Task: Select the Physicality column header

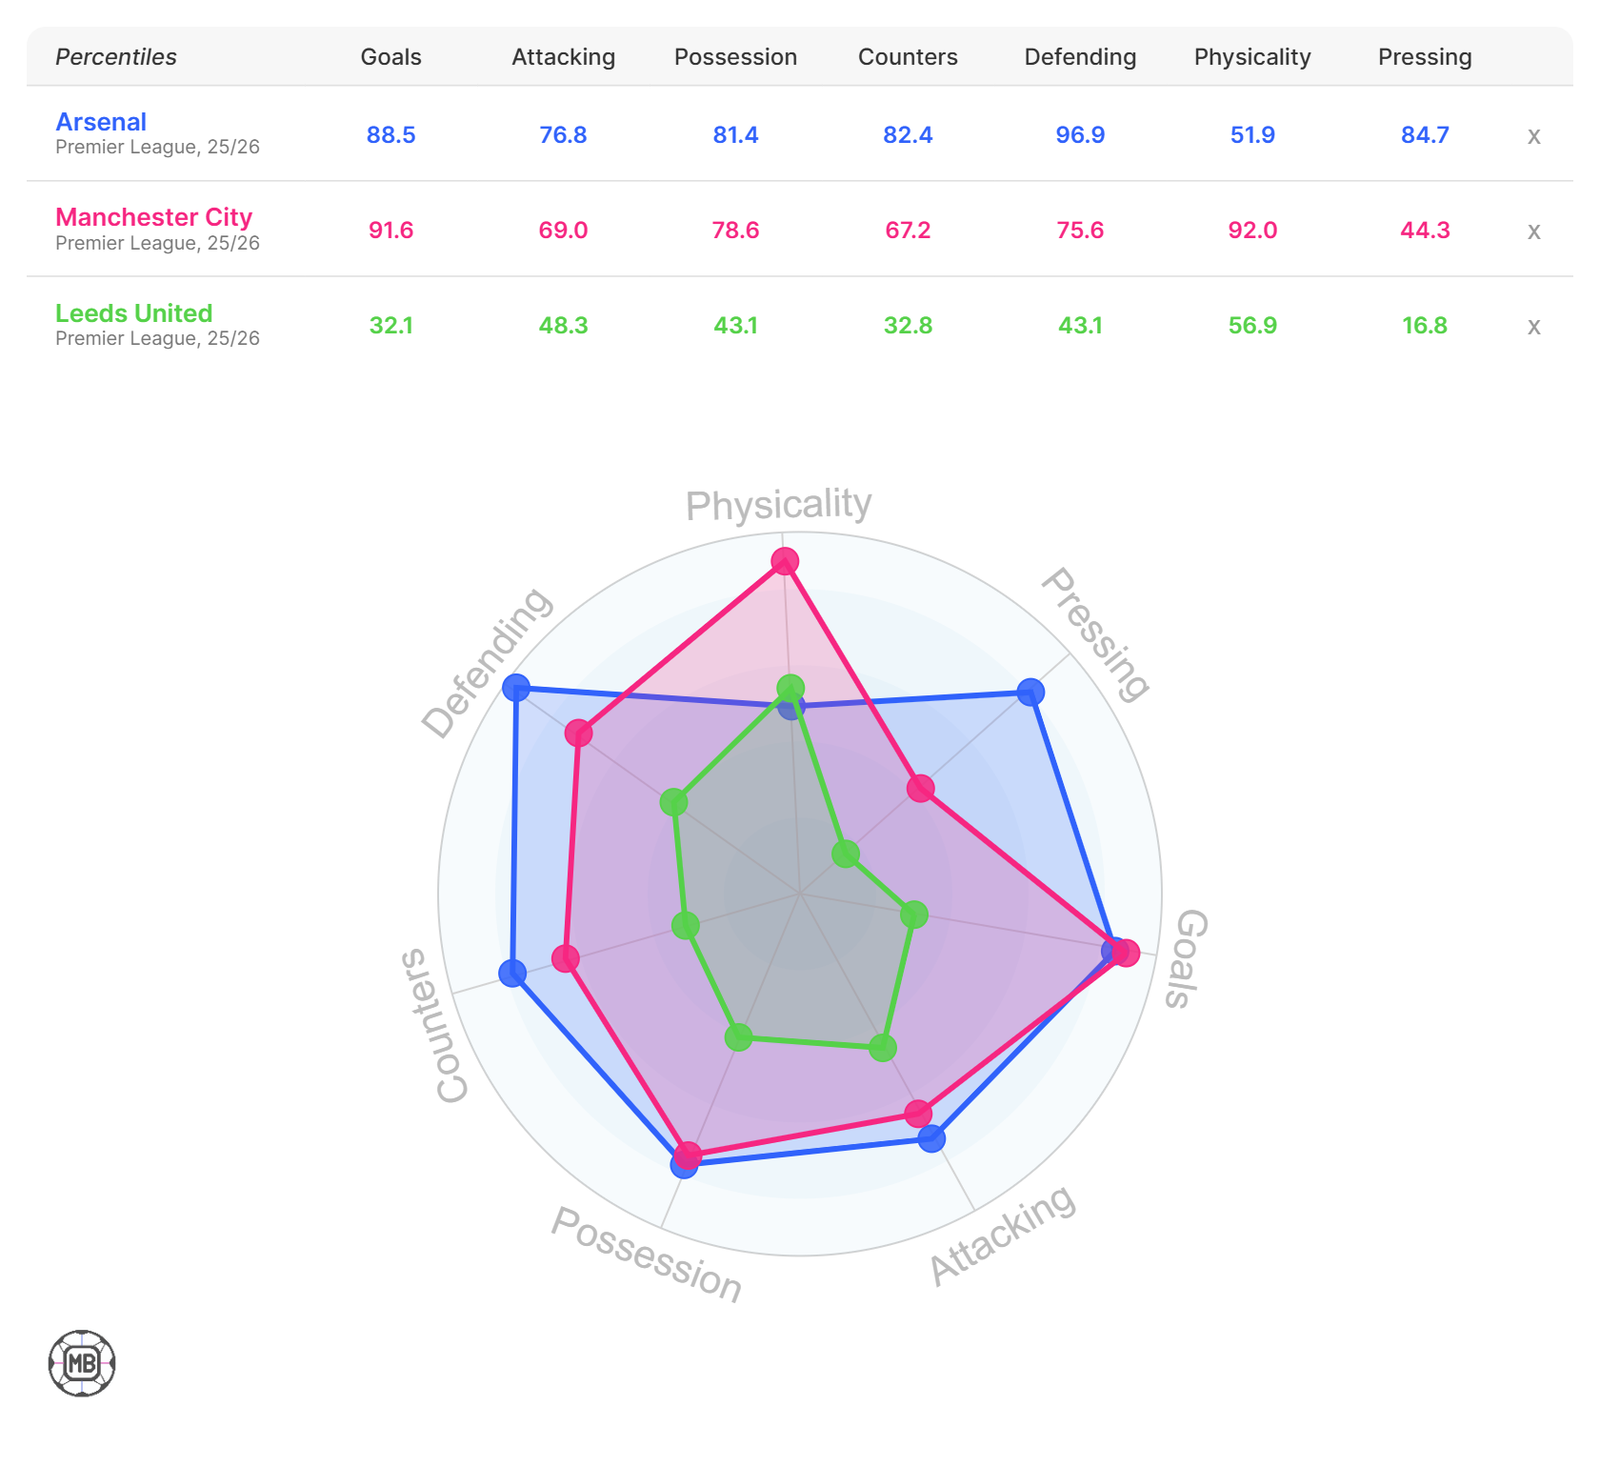Action: [x=1252, y=57]
